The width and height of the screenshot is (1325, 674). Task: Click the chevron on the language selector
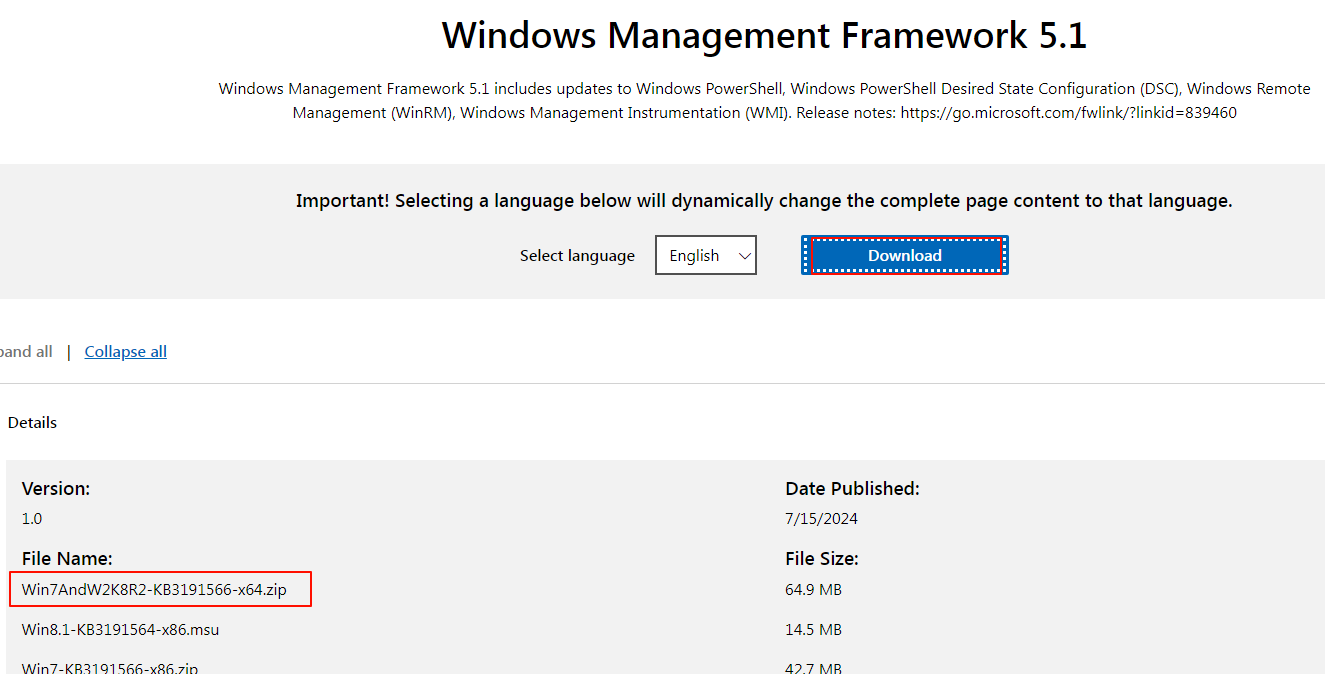click(742, 255)
